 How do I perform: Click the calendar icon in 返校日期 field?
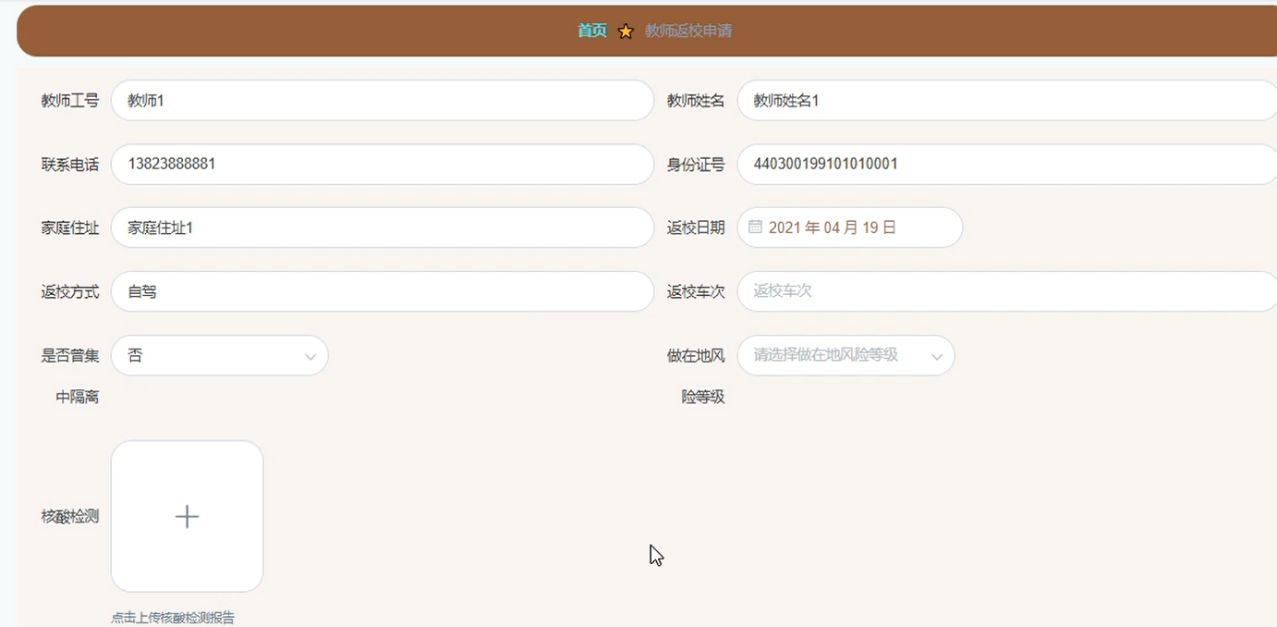(755, 227)
